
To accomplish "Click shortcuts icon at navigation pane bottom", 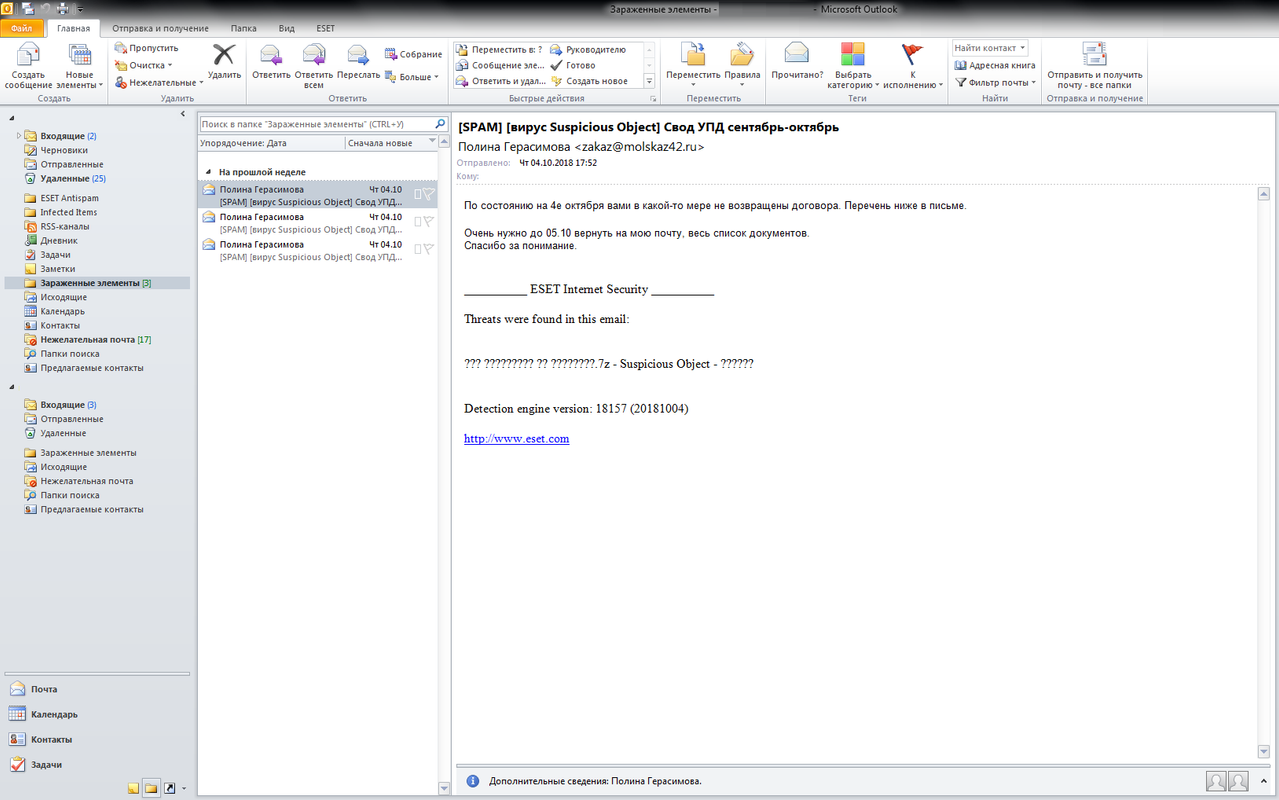I will coord(169,788).
